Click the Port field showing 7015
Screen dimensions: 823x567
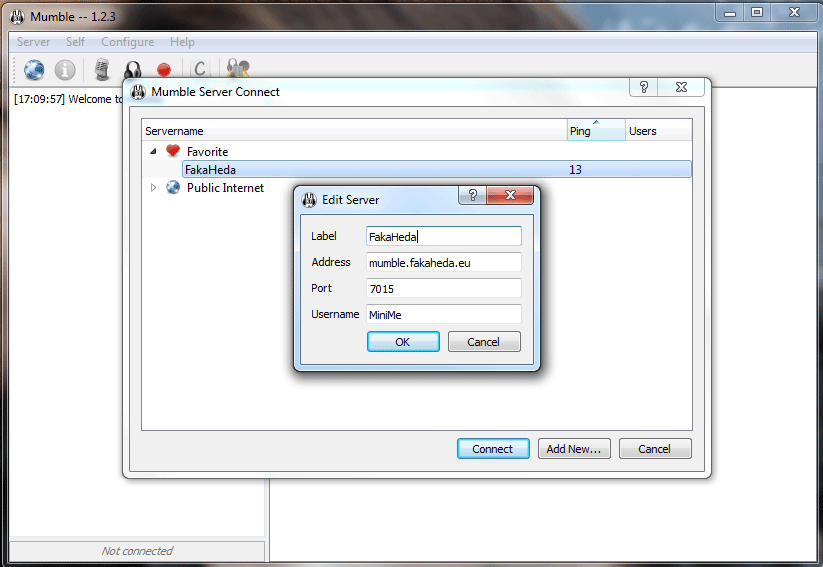point(444,288)
